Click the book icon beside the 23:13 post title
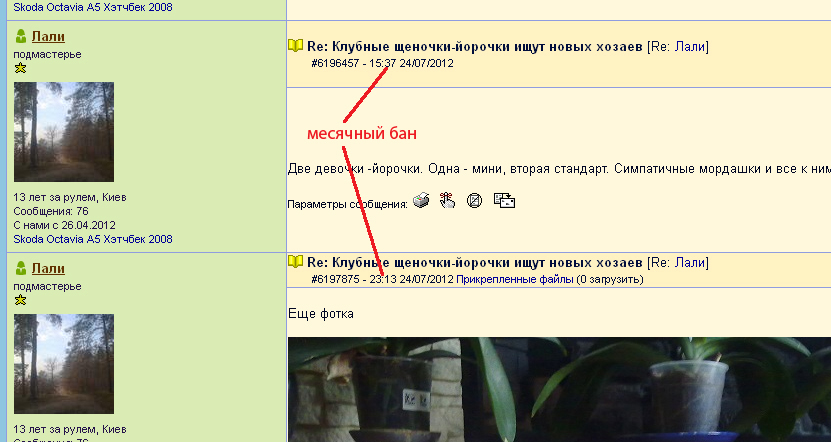The image size is (831, 442). click(x=295, y=262)
